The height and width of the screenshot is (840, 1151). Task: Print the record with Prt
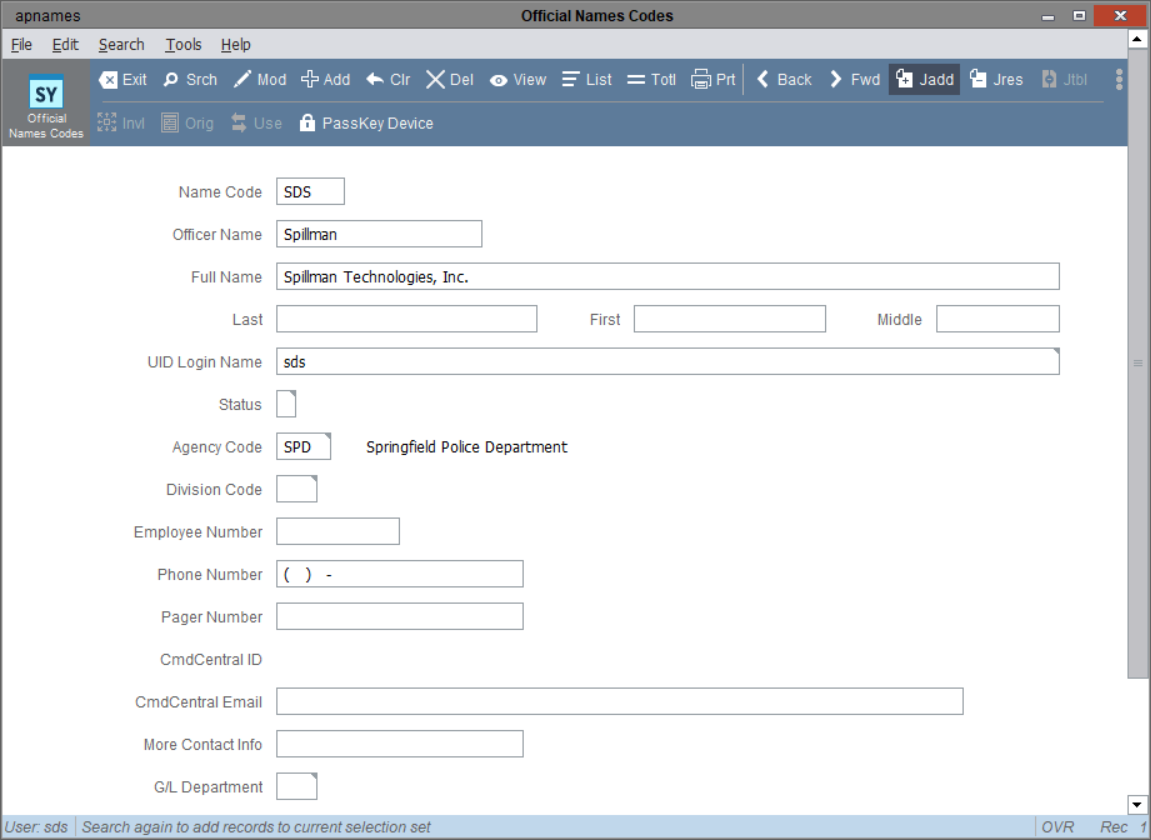[713, 79]
